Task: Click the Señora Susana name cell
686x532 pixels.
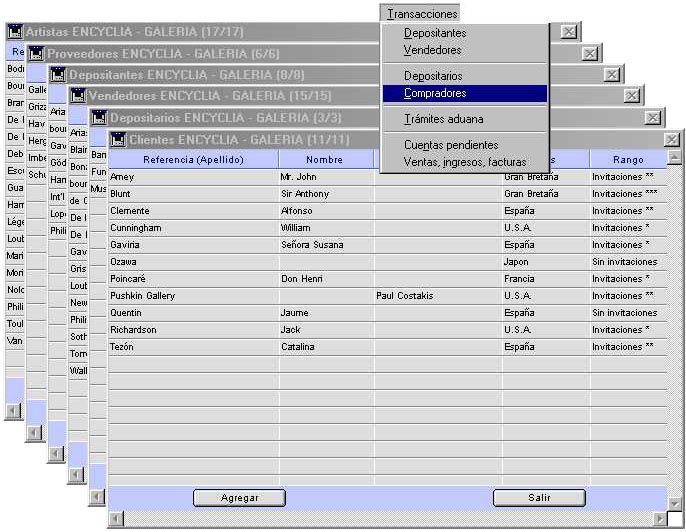Action: coord(326,245)
